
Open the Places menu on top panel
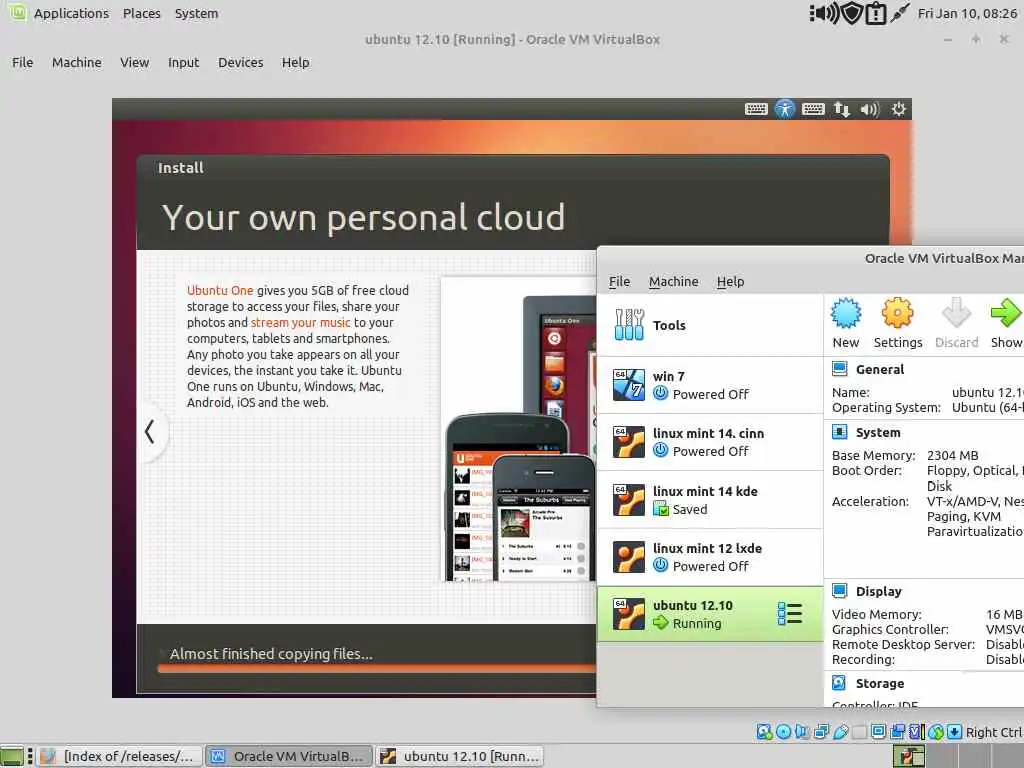pyautogui.click(x=142, y=13)
